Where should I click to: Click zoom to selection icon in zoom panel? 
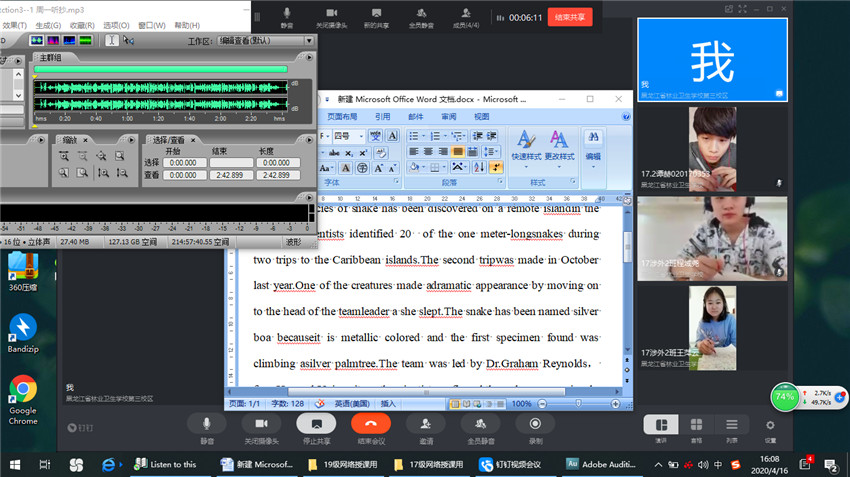[120, 156]
